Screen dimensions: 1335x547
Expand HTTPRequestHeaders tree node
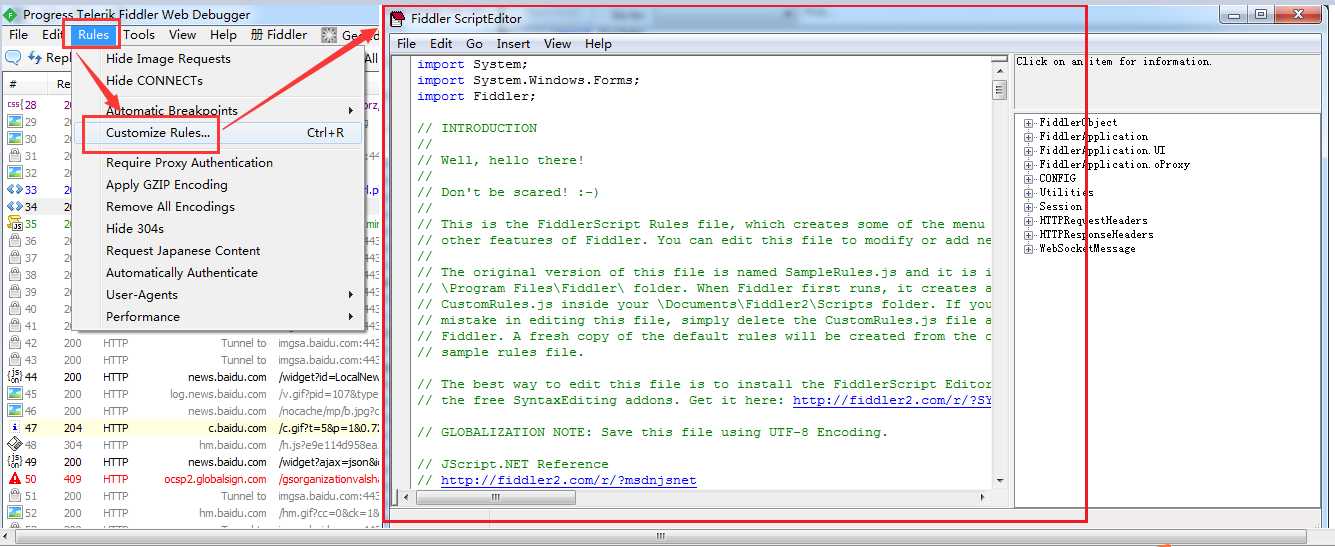(x=1028, y=221)
